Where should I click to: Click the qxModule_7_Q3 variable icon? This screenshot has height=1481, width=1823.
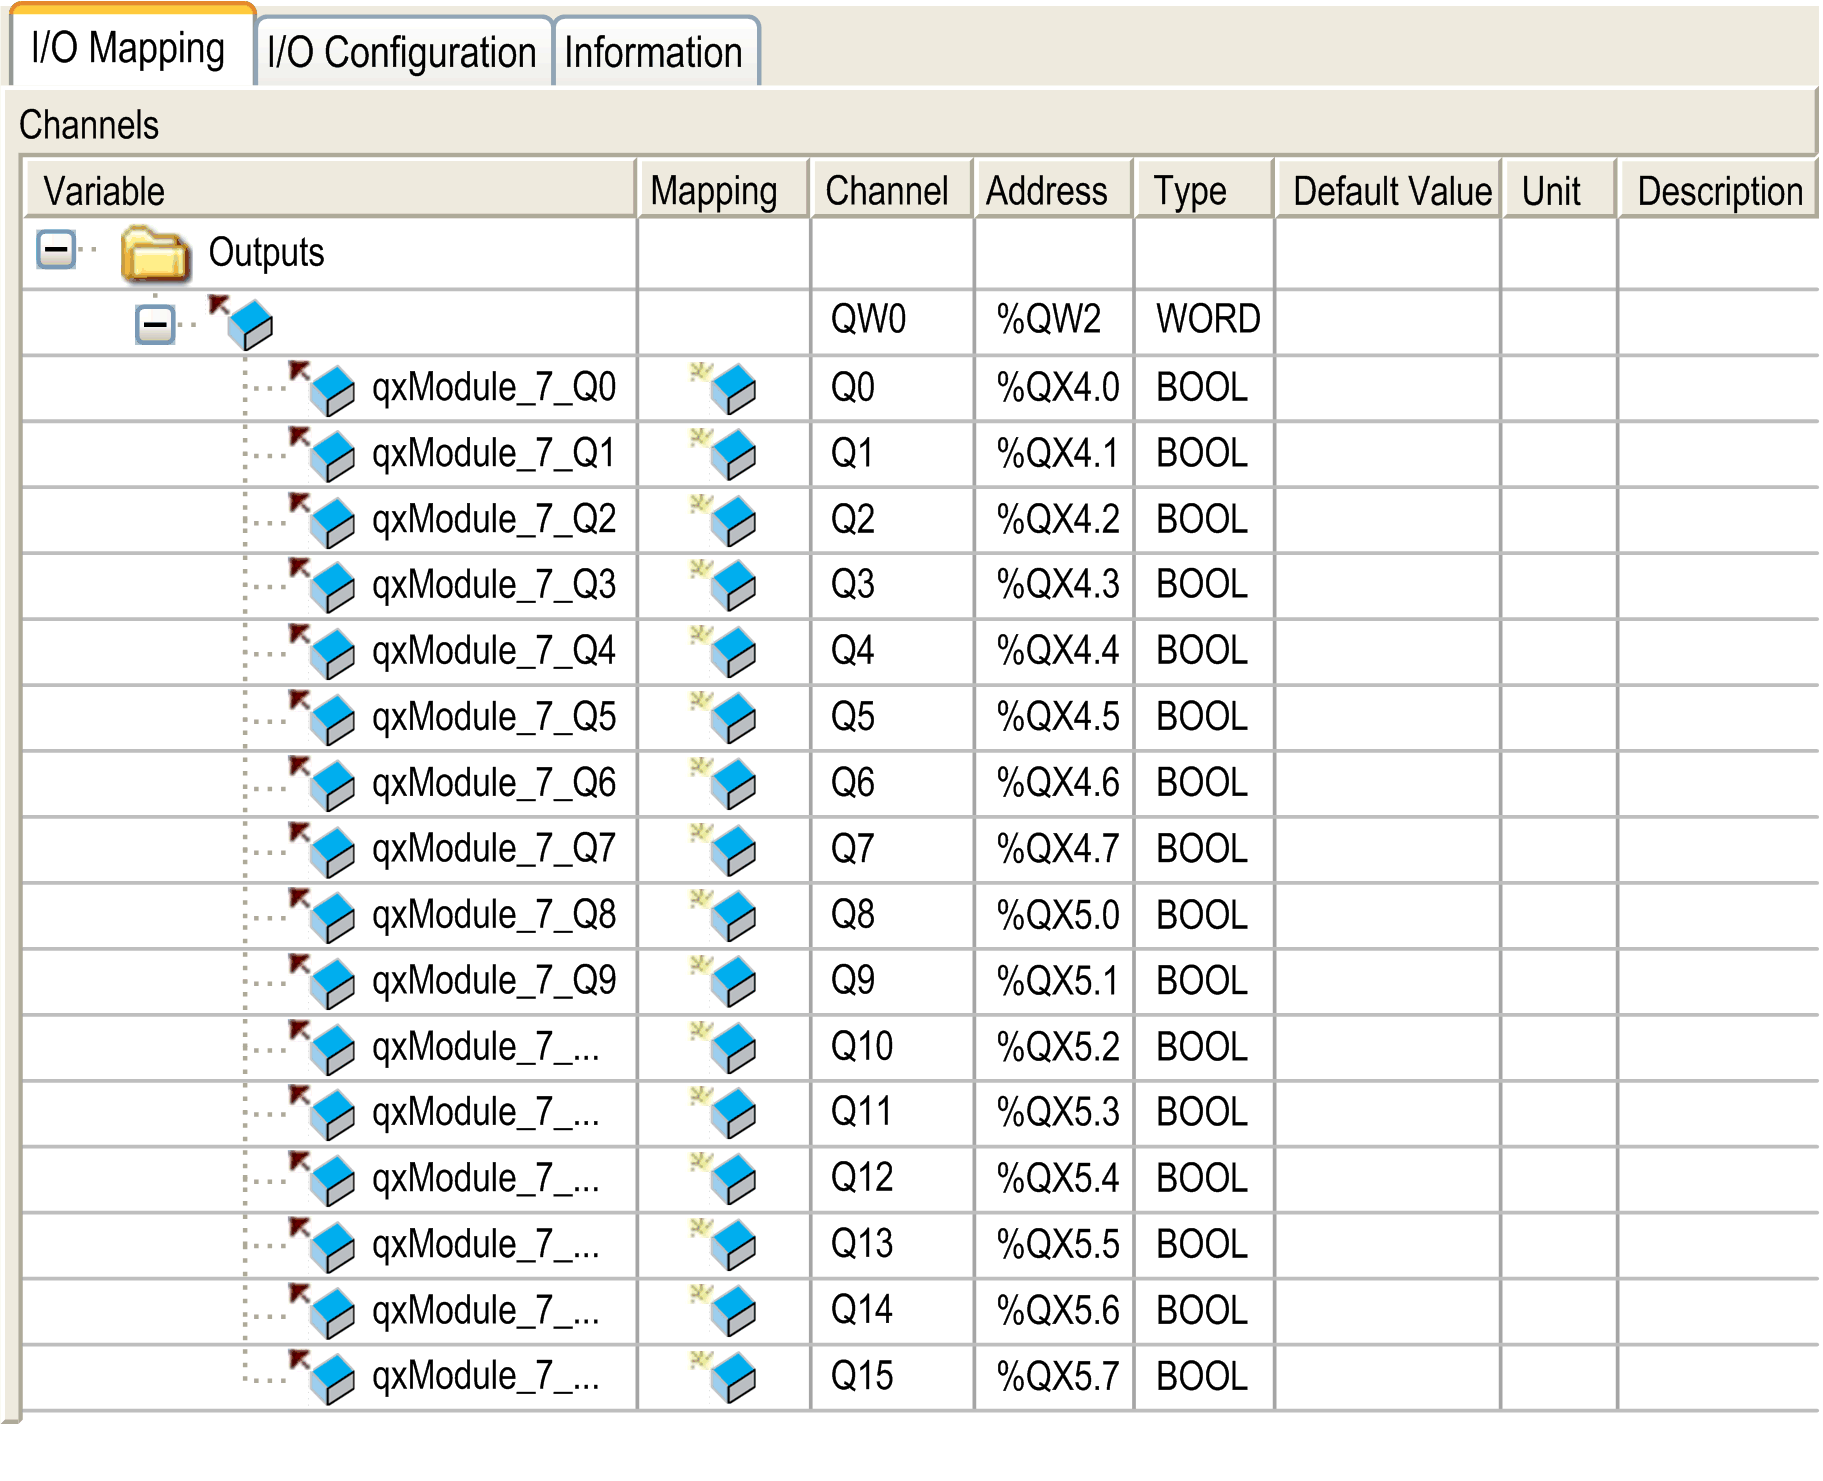pos(326,585)
